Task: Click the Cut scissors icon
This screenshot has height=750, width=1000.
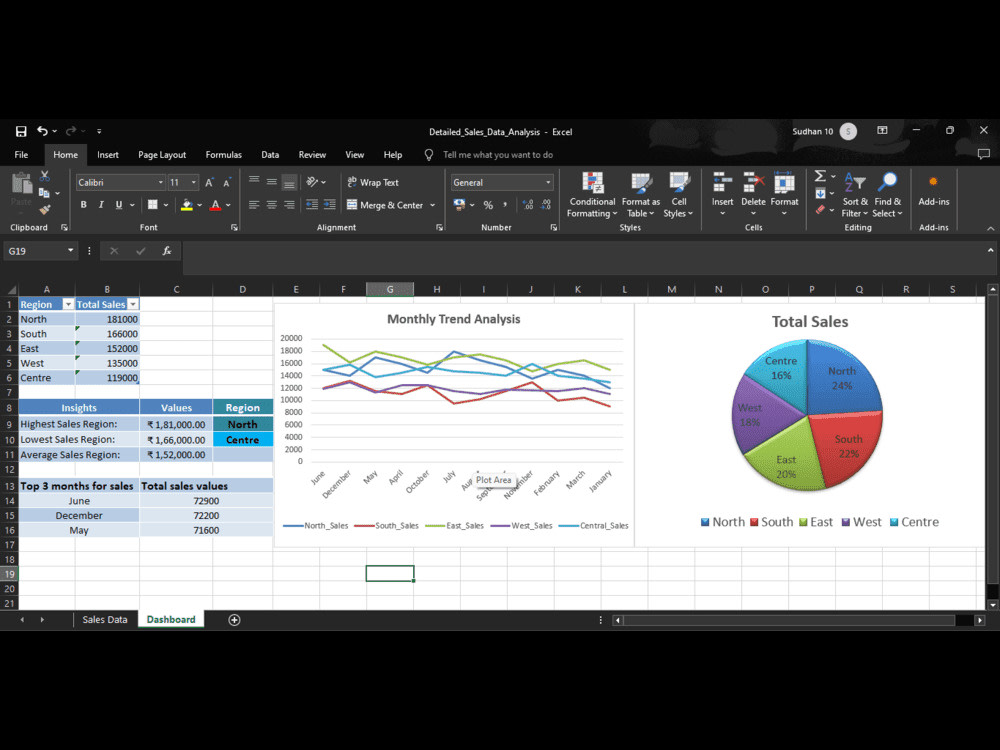Action: pyautogui.click(x=45, y=175)
